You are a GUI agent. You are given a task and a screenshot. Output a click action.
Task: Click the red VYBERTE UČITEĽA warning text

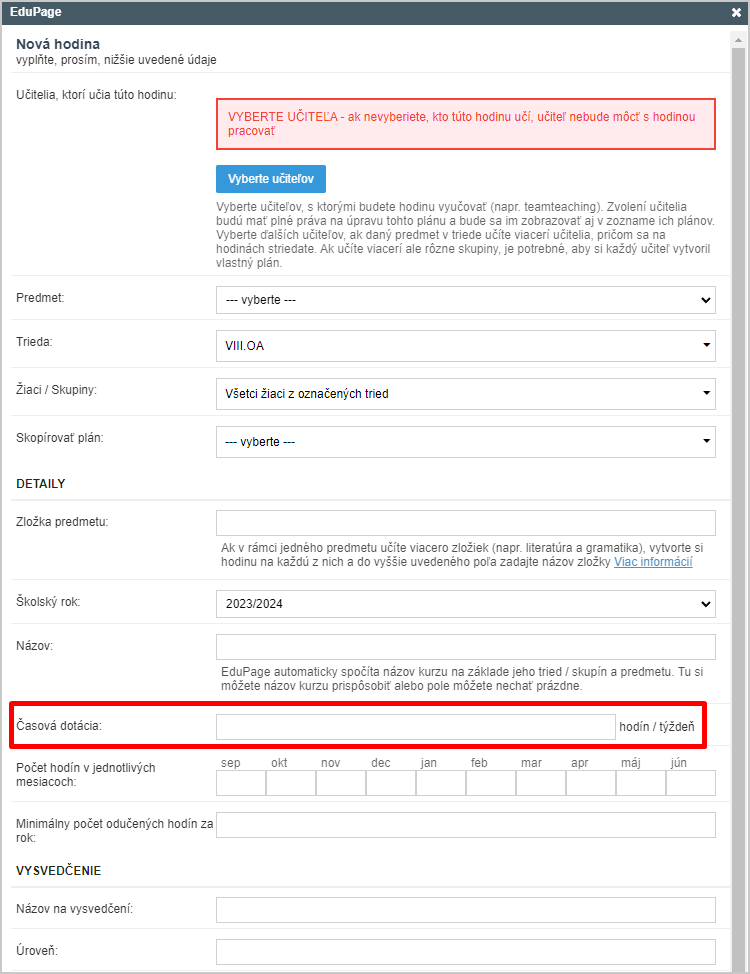[461, 124]
